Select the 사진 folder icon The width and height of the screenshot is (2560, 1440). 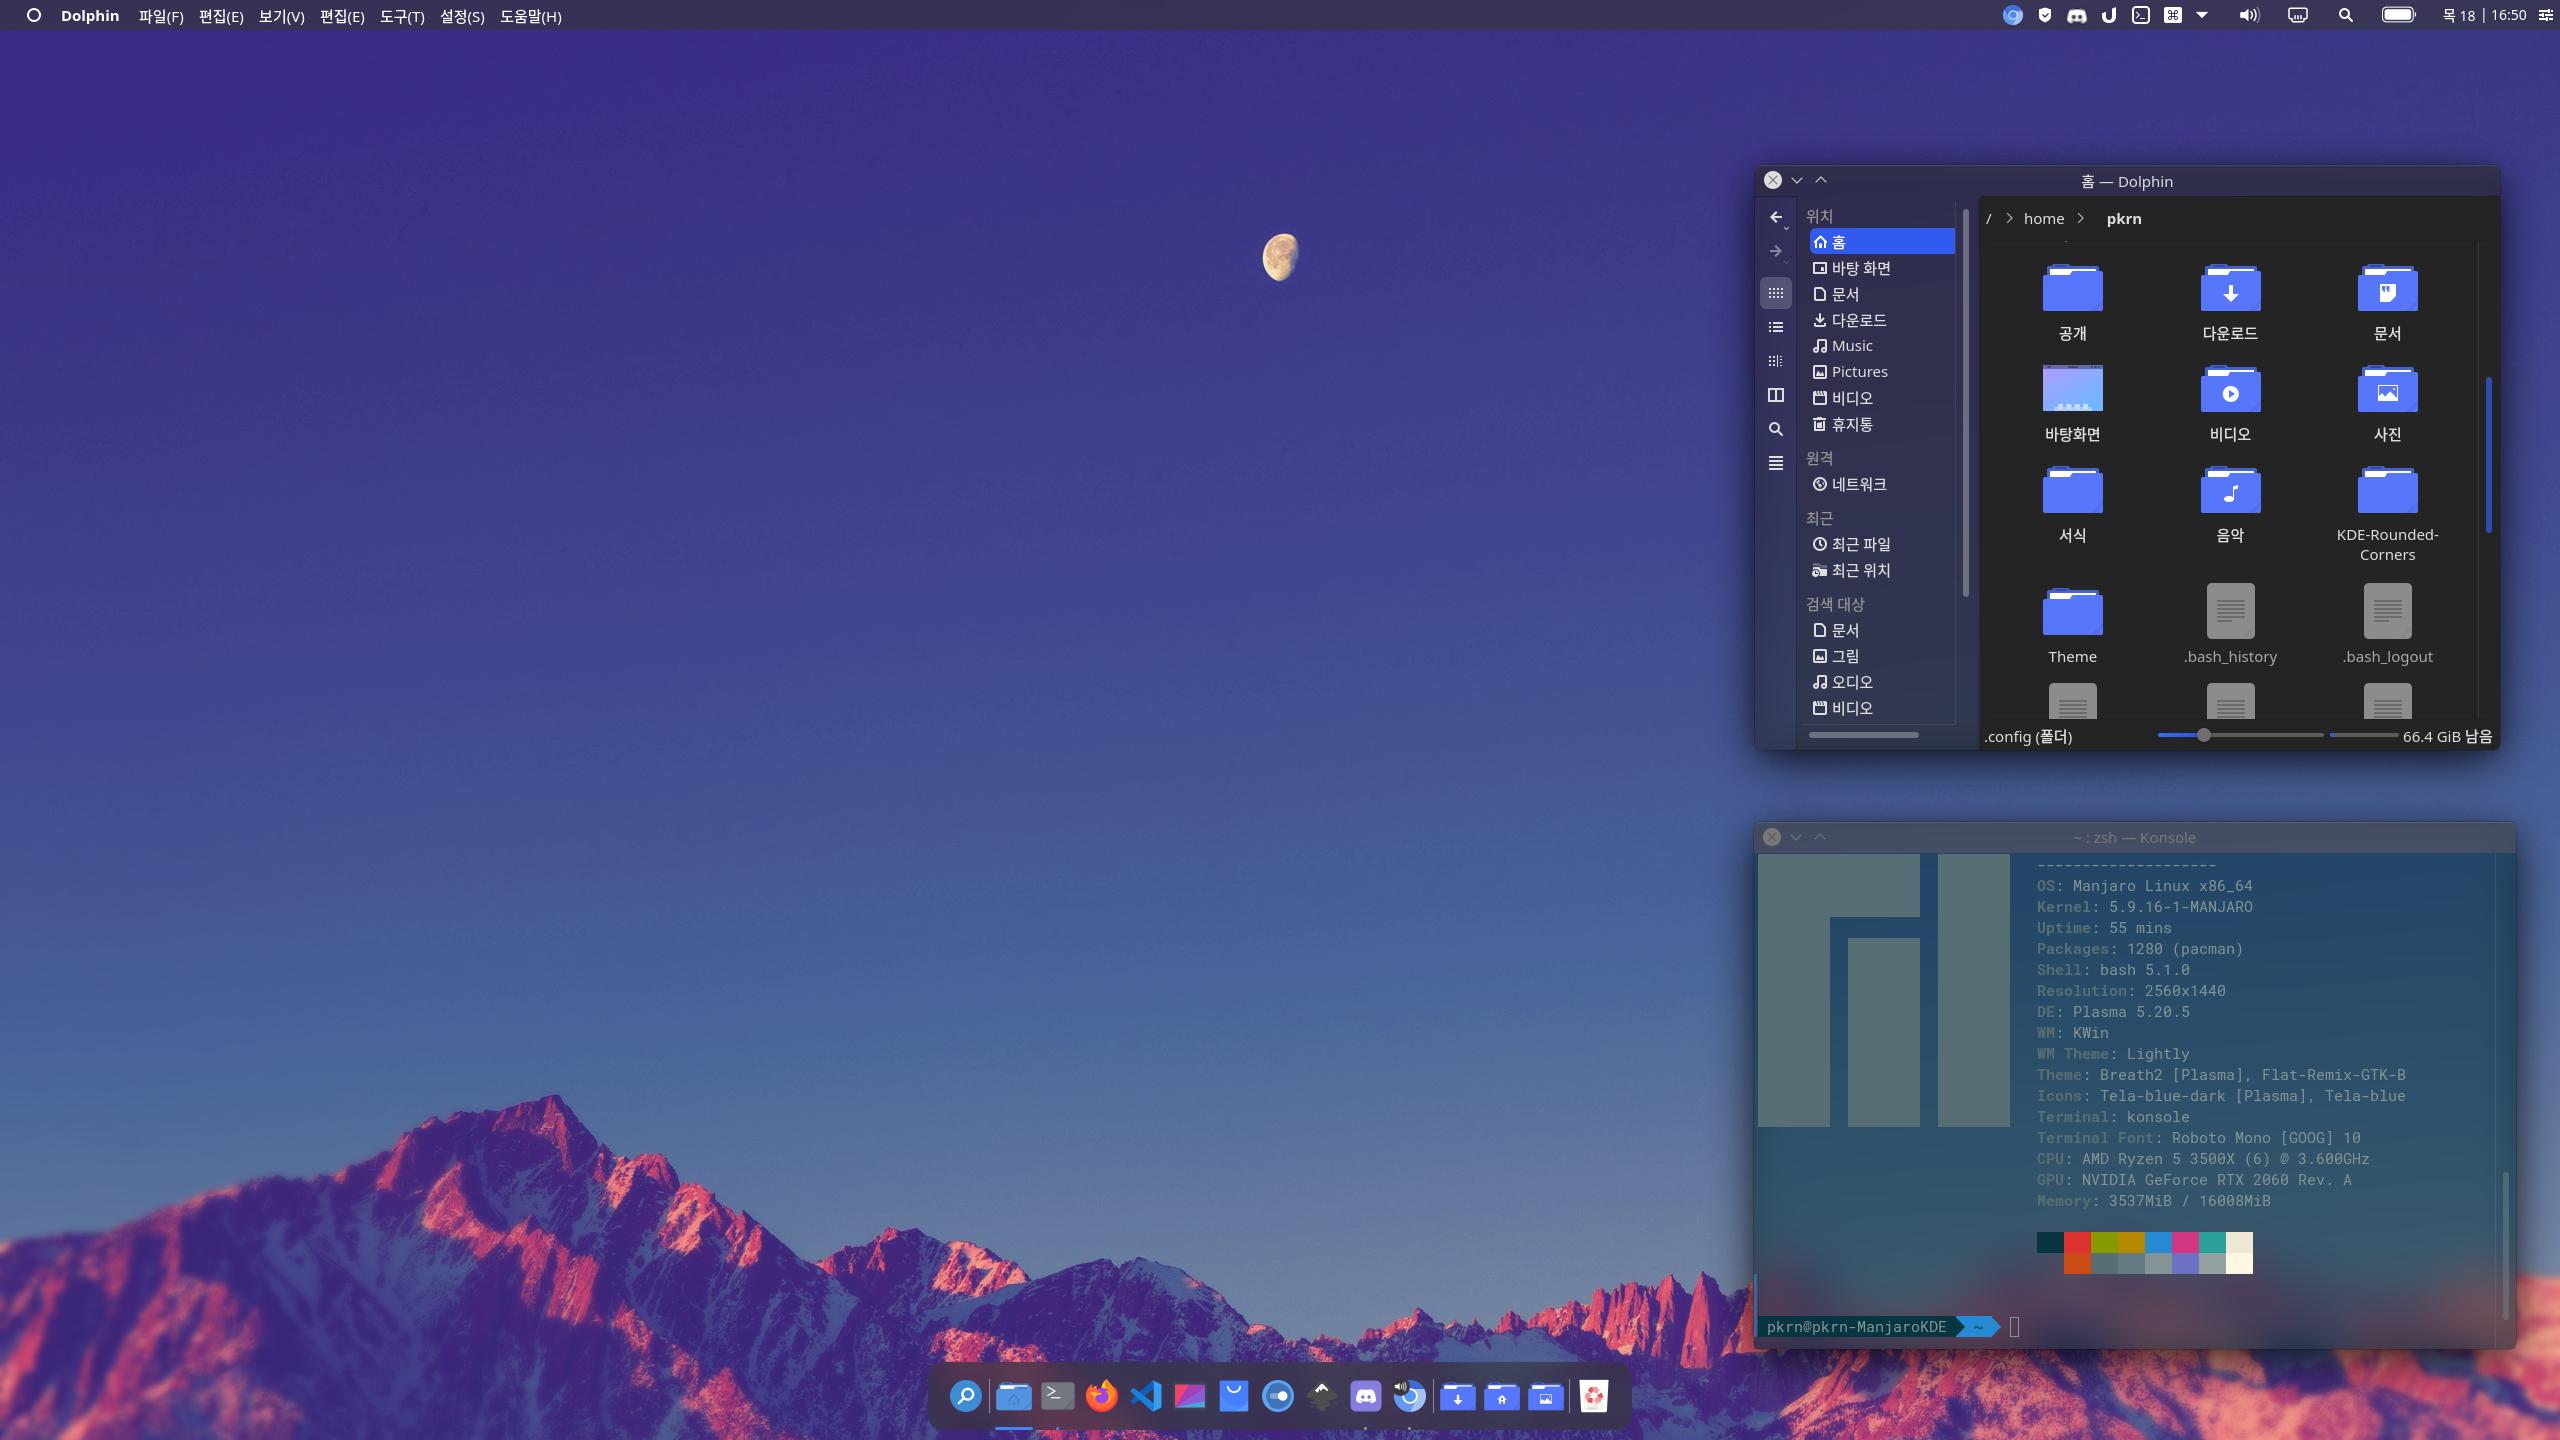tap(2387, 388)
